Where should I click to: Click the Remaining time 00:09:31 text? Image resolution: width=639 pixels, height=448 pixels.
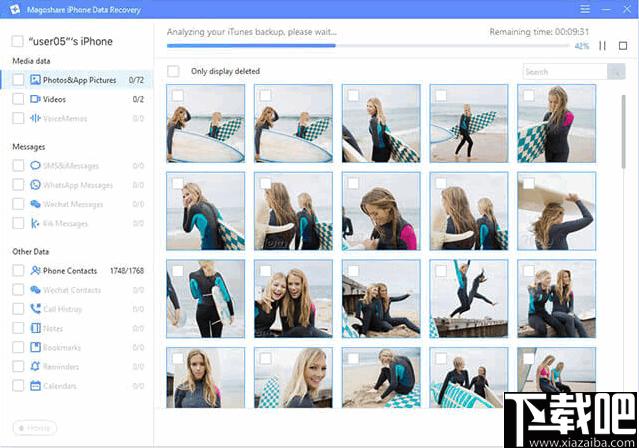539,32
